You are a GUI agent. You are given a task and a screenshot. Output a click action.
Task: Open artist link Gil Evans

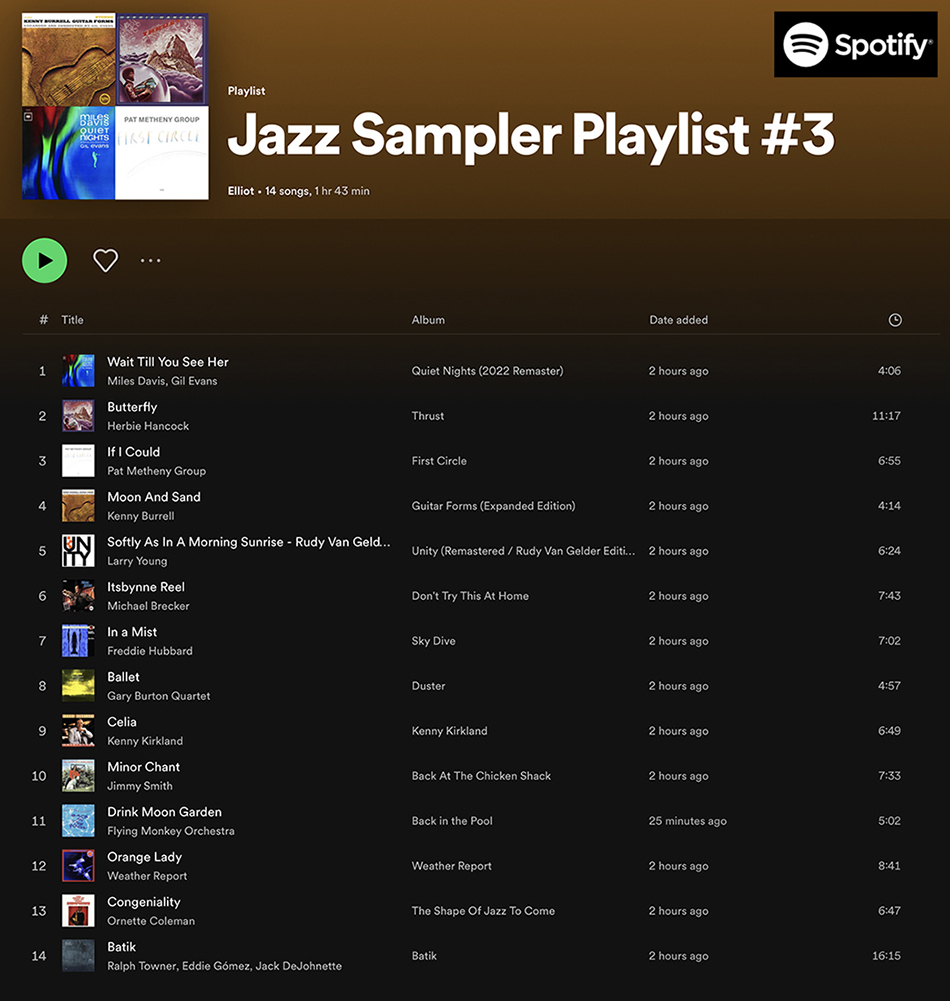point(194,381)
